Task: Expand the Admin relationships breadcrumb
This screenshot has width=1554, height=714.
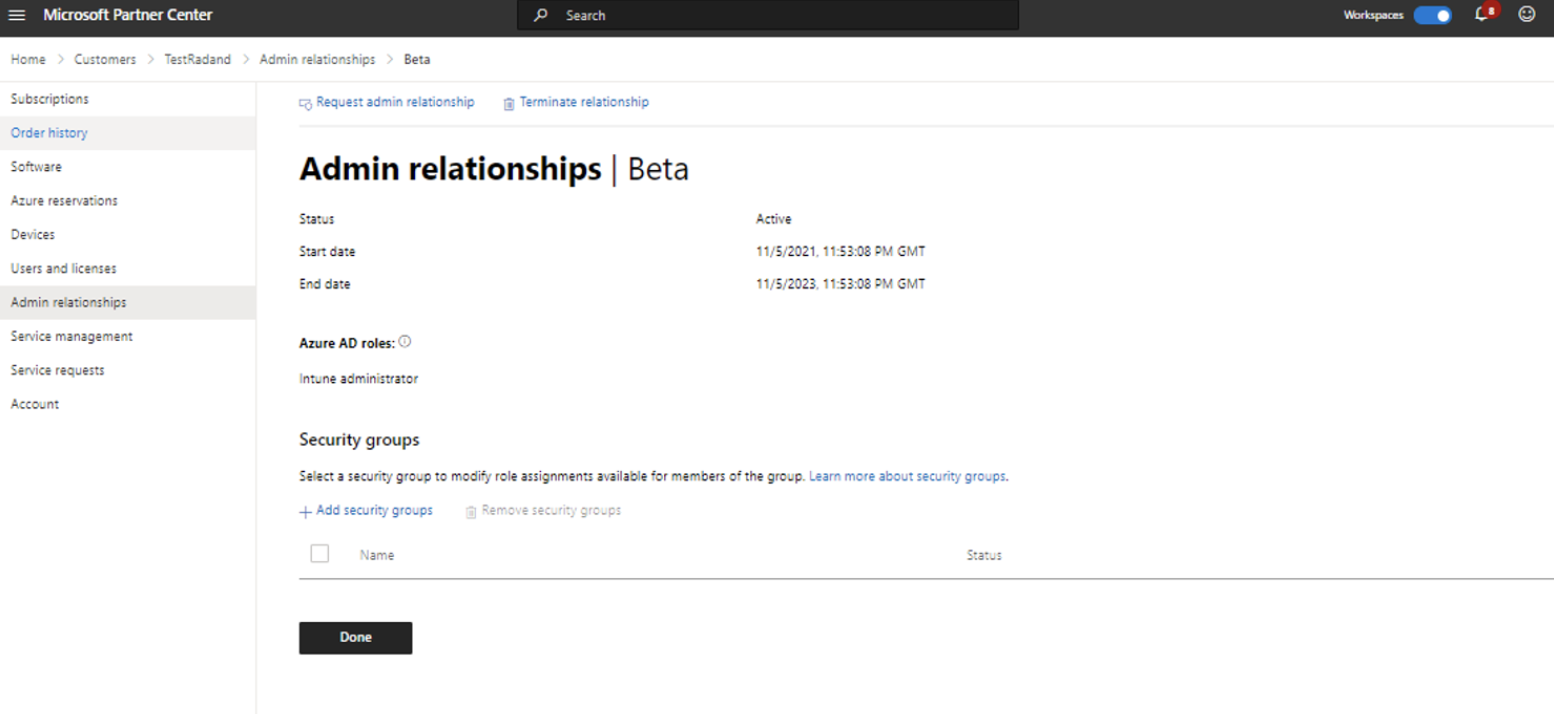Action: pos(317,59)
